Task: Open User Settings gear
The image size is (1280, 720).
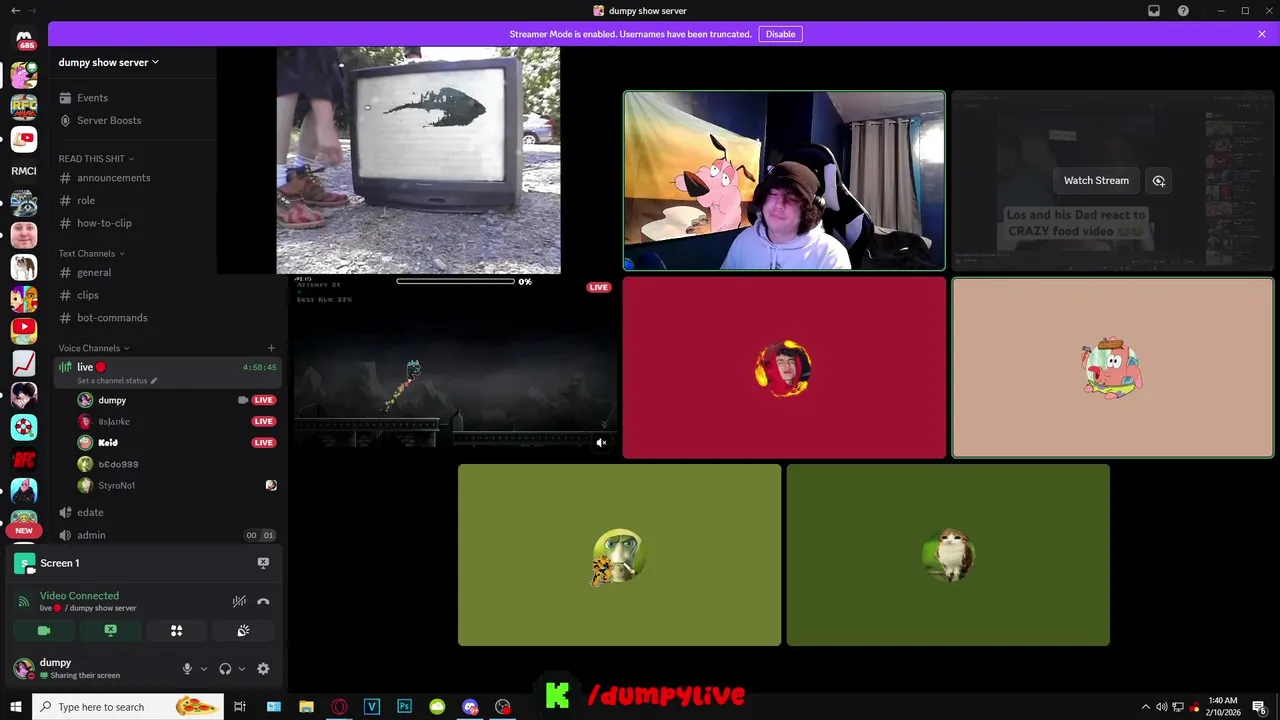Action: coord(263,669)
